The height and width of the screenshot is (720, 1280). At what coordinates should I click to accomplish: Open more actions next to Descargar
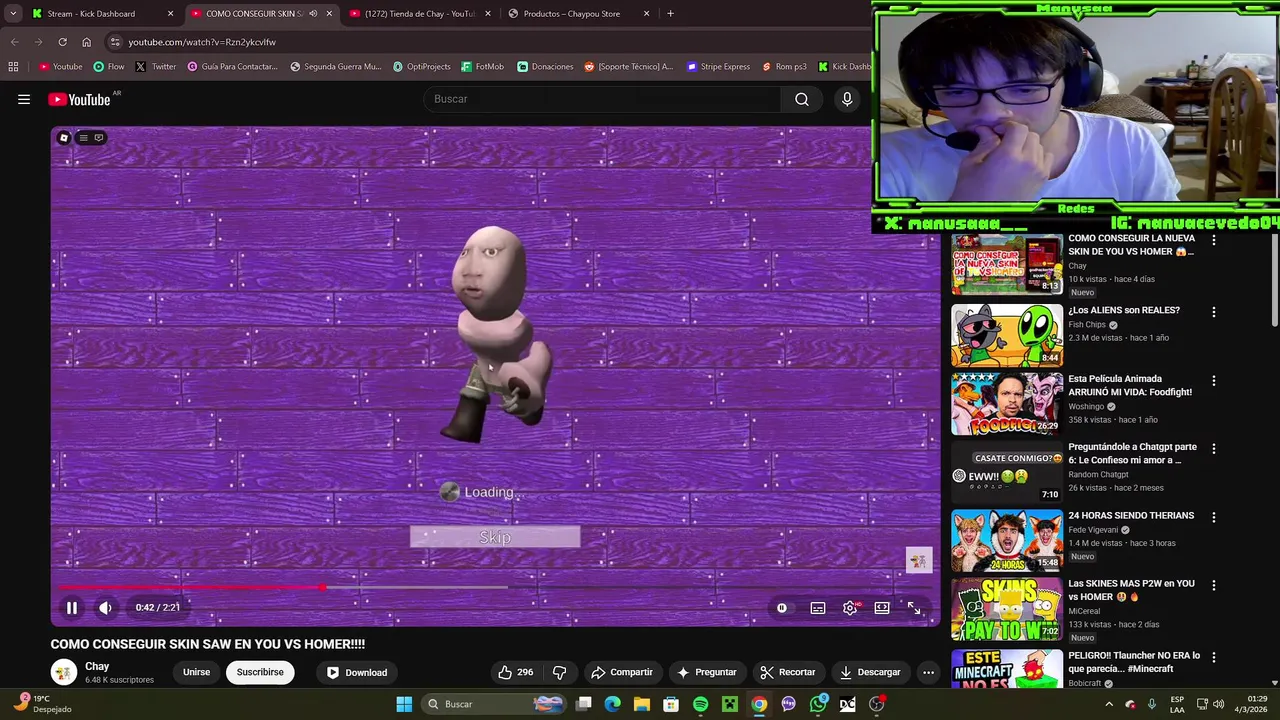pyautogui.click(x=928, y=672)
